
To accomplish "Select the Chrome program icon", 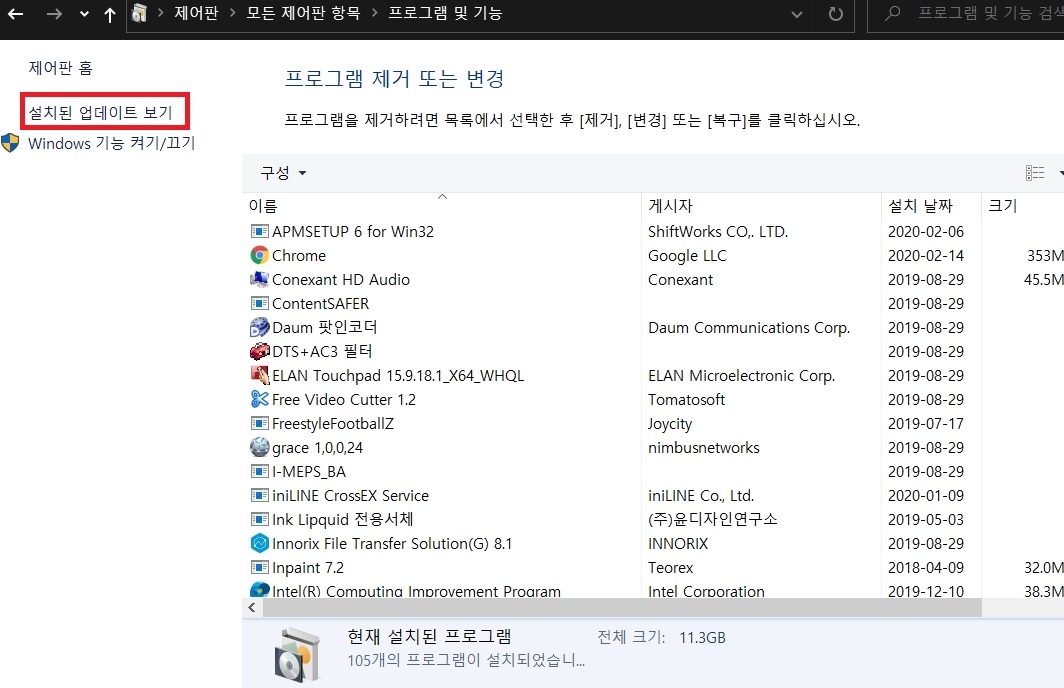I will point(259,255).
